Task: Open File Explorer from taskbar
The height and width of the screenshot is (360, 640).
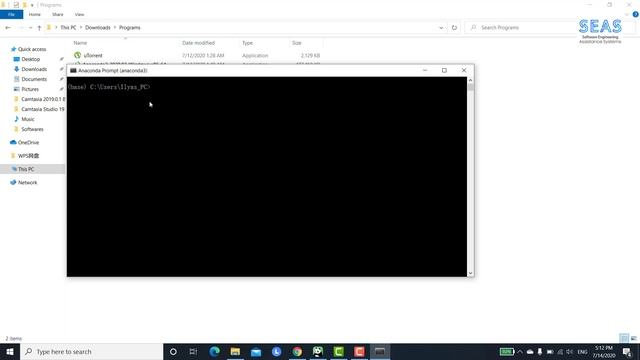Action: pos(235,351)
